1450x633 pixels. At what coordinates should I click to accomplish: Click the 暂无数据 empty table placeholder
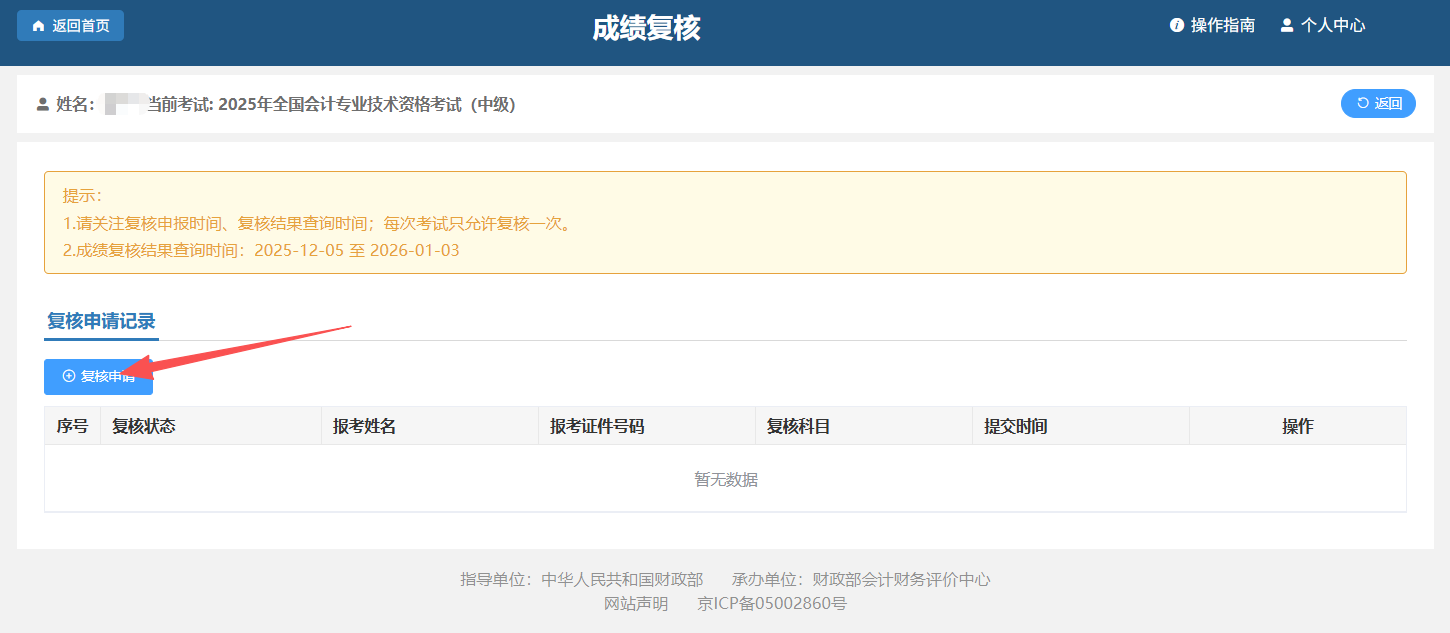click(x=726, y=480)
